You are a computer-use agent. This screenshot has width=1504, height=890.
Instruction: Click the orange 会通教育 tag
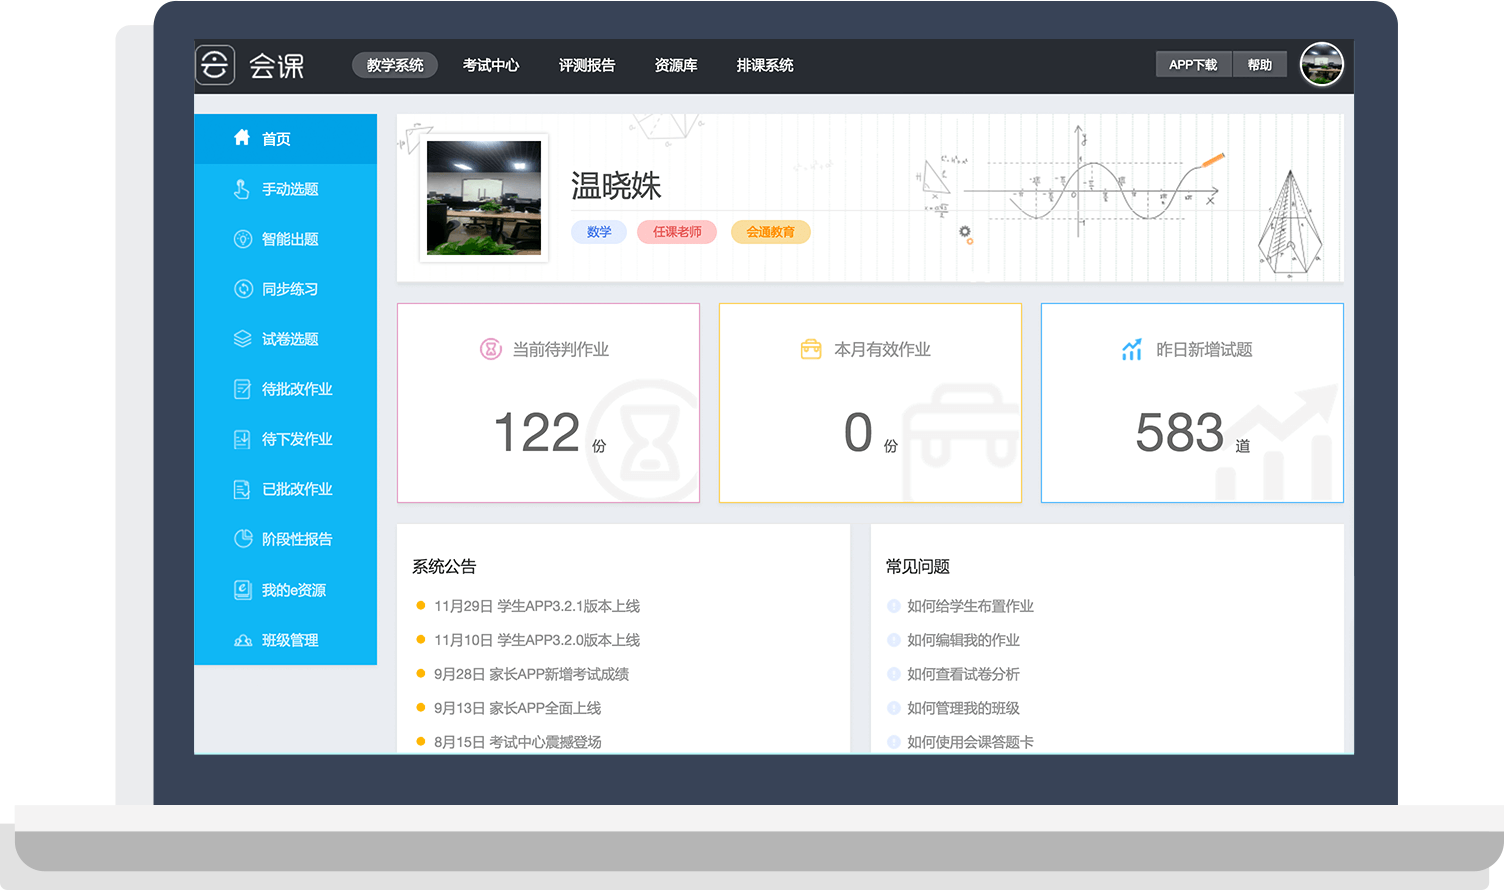pyautogui.click(x=771, y=232)
